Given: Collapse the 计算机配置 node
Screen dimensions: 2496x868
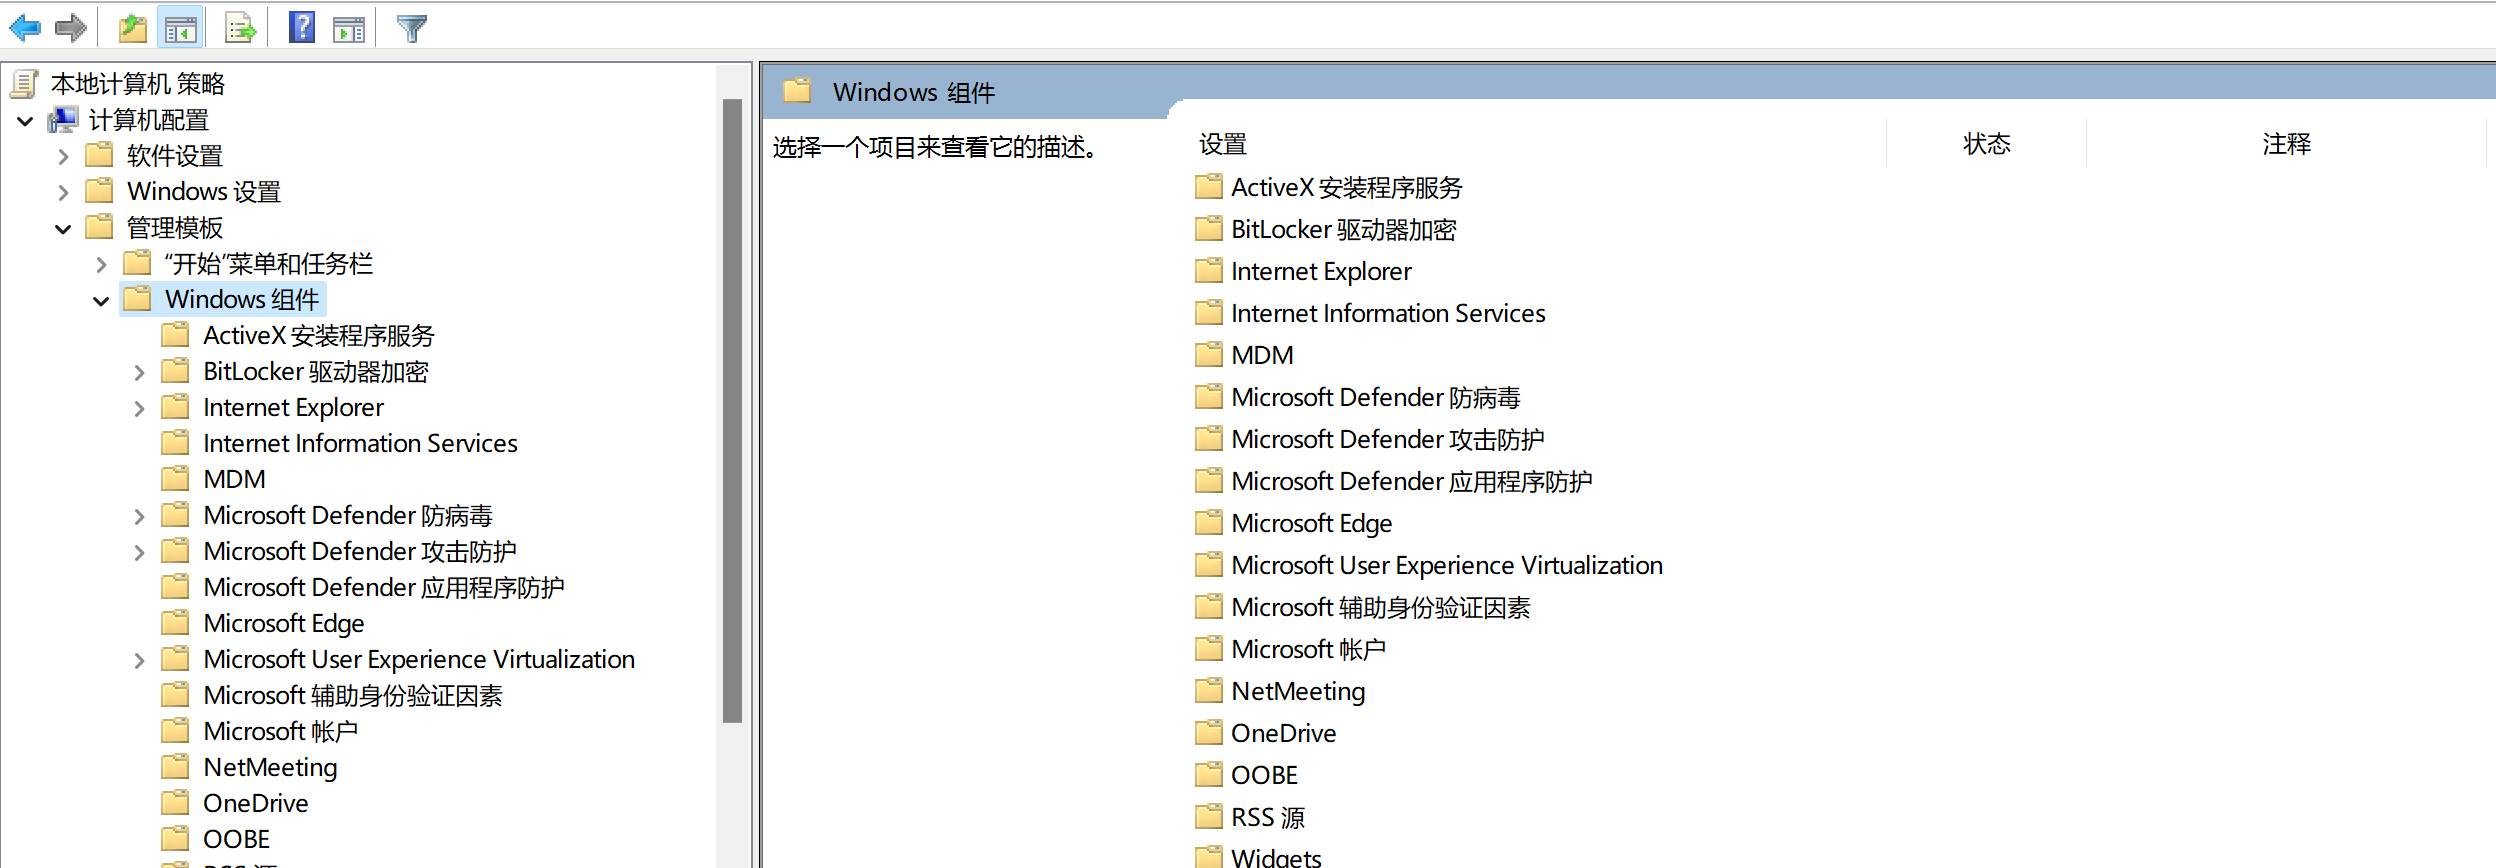Looking at the screenshot, I should tap(25, 121).
